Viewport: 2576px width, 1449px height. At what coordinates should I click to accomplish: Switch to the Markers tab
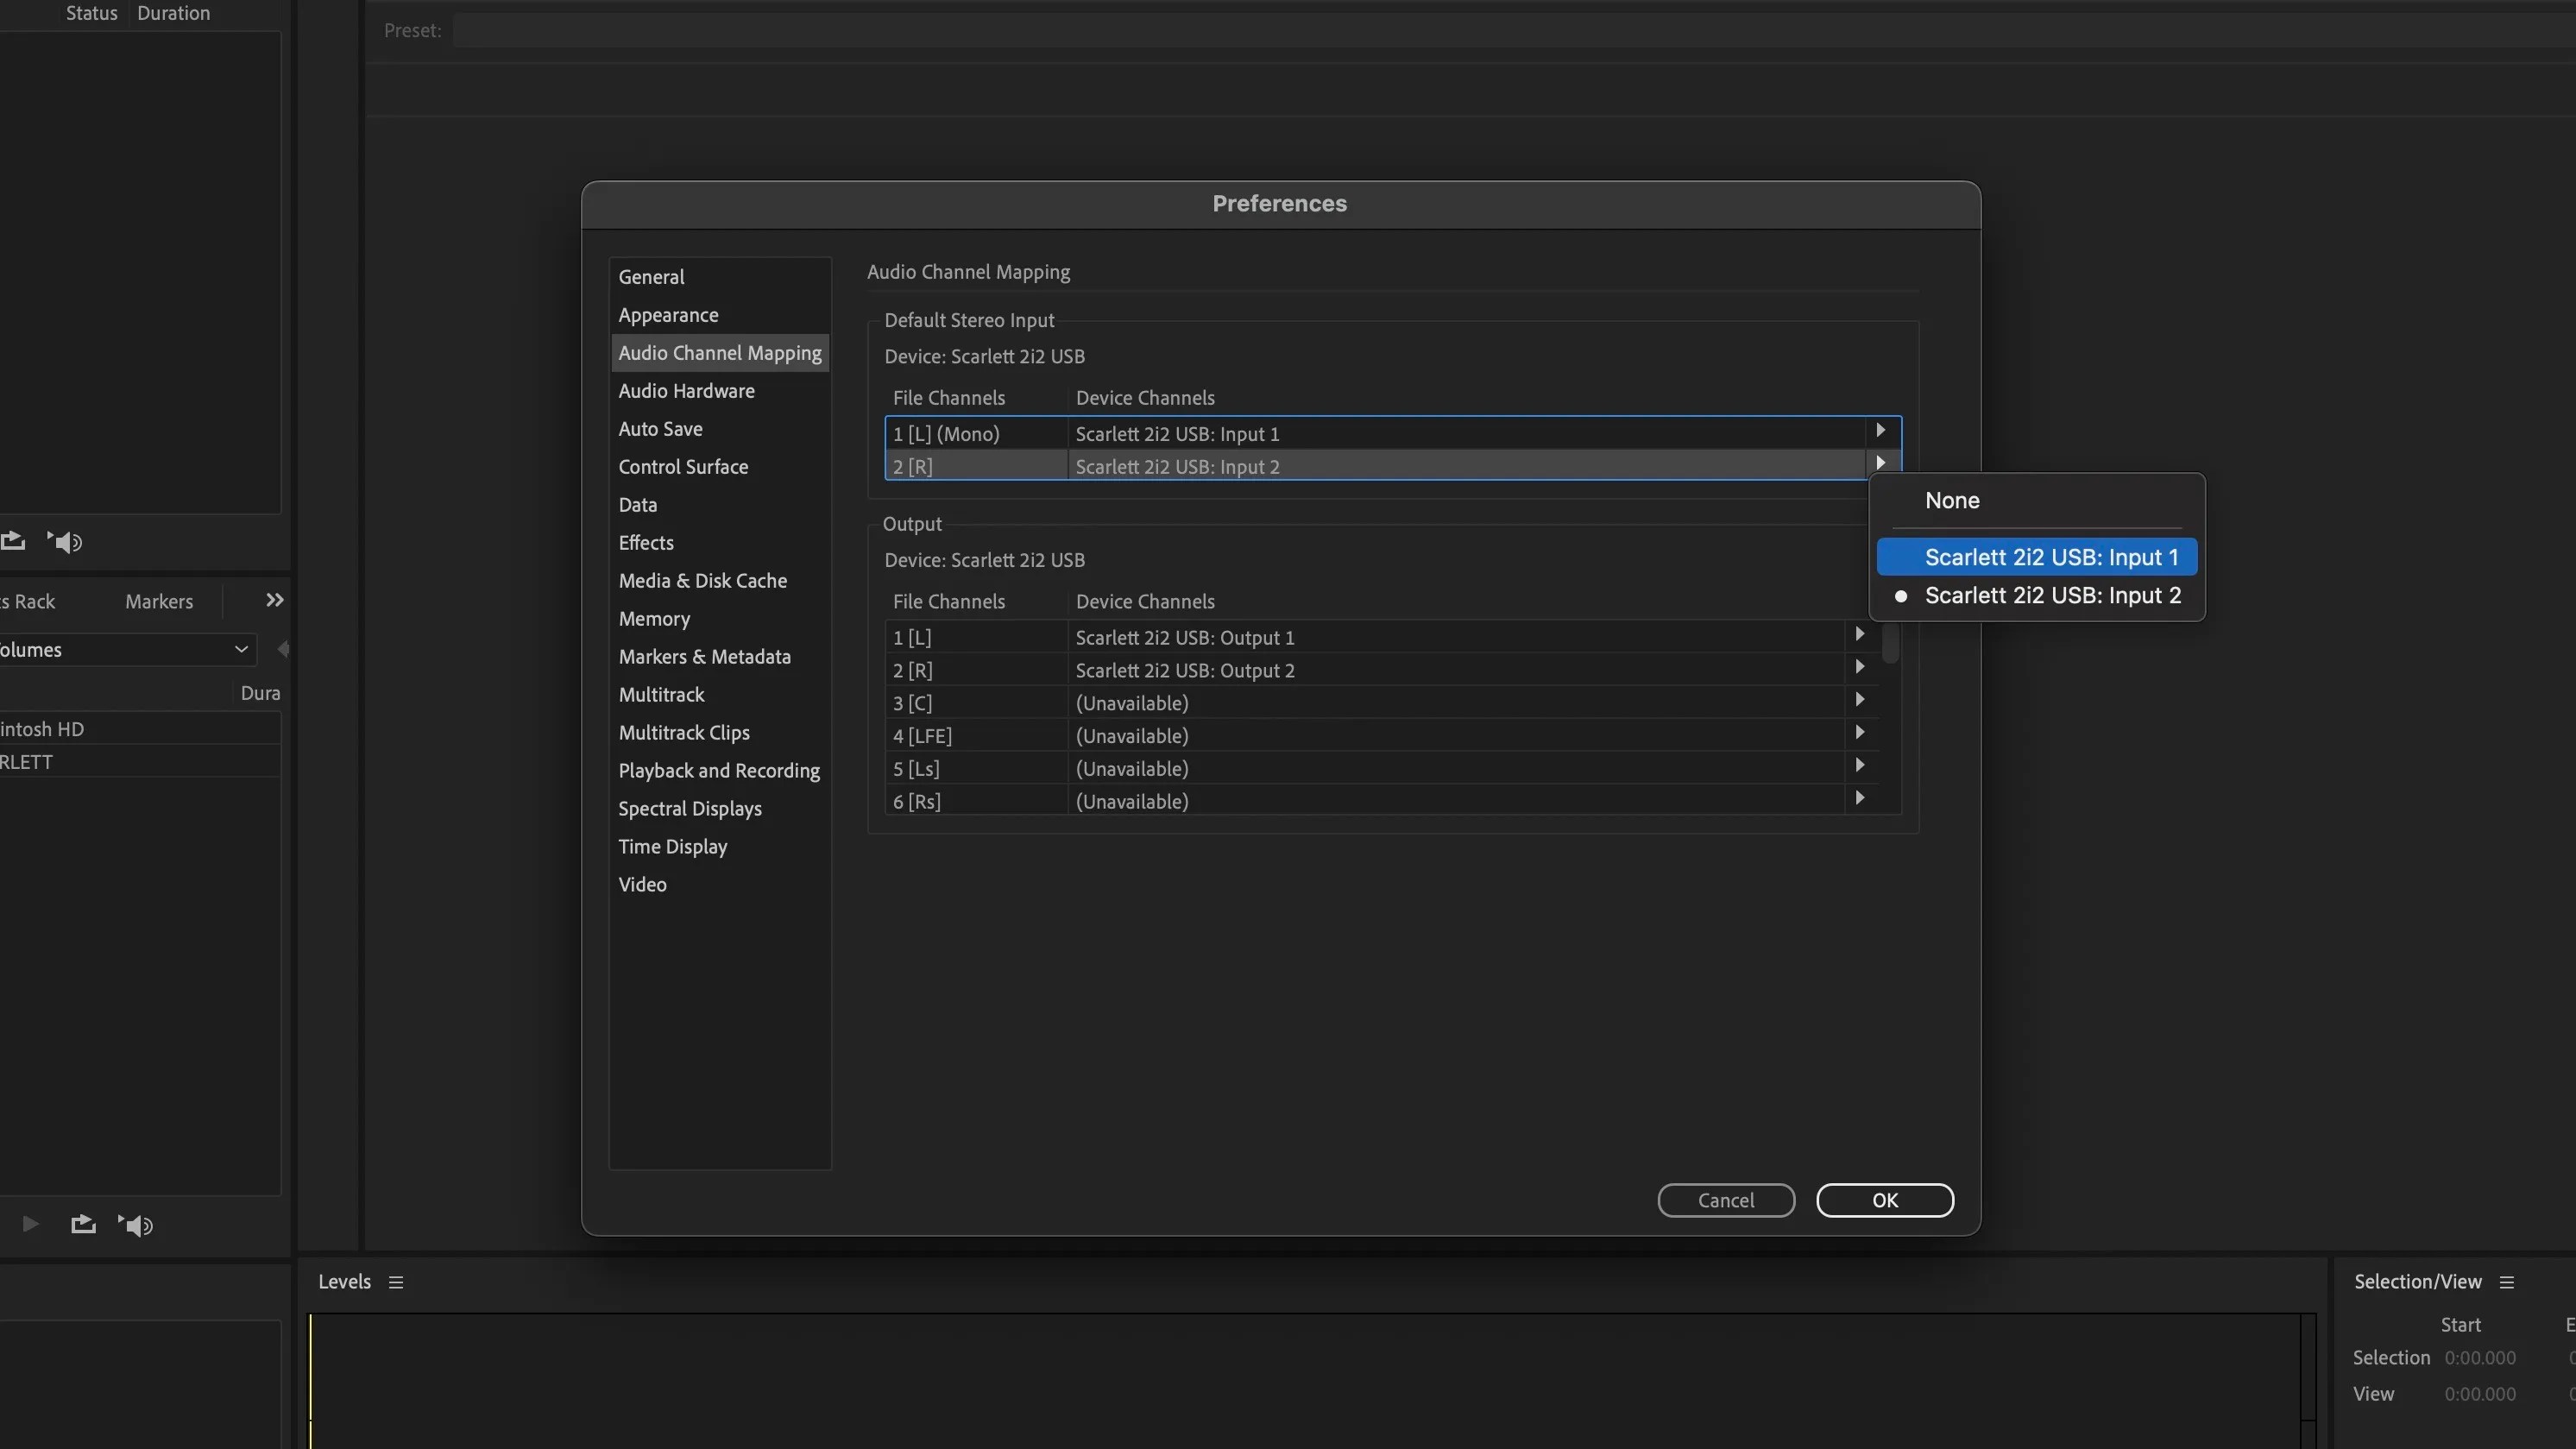coord(158,600)
